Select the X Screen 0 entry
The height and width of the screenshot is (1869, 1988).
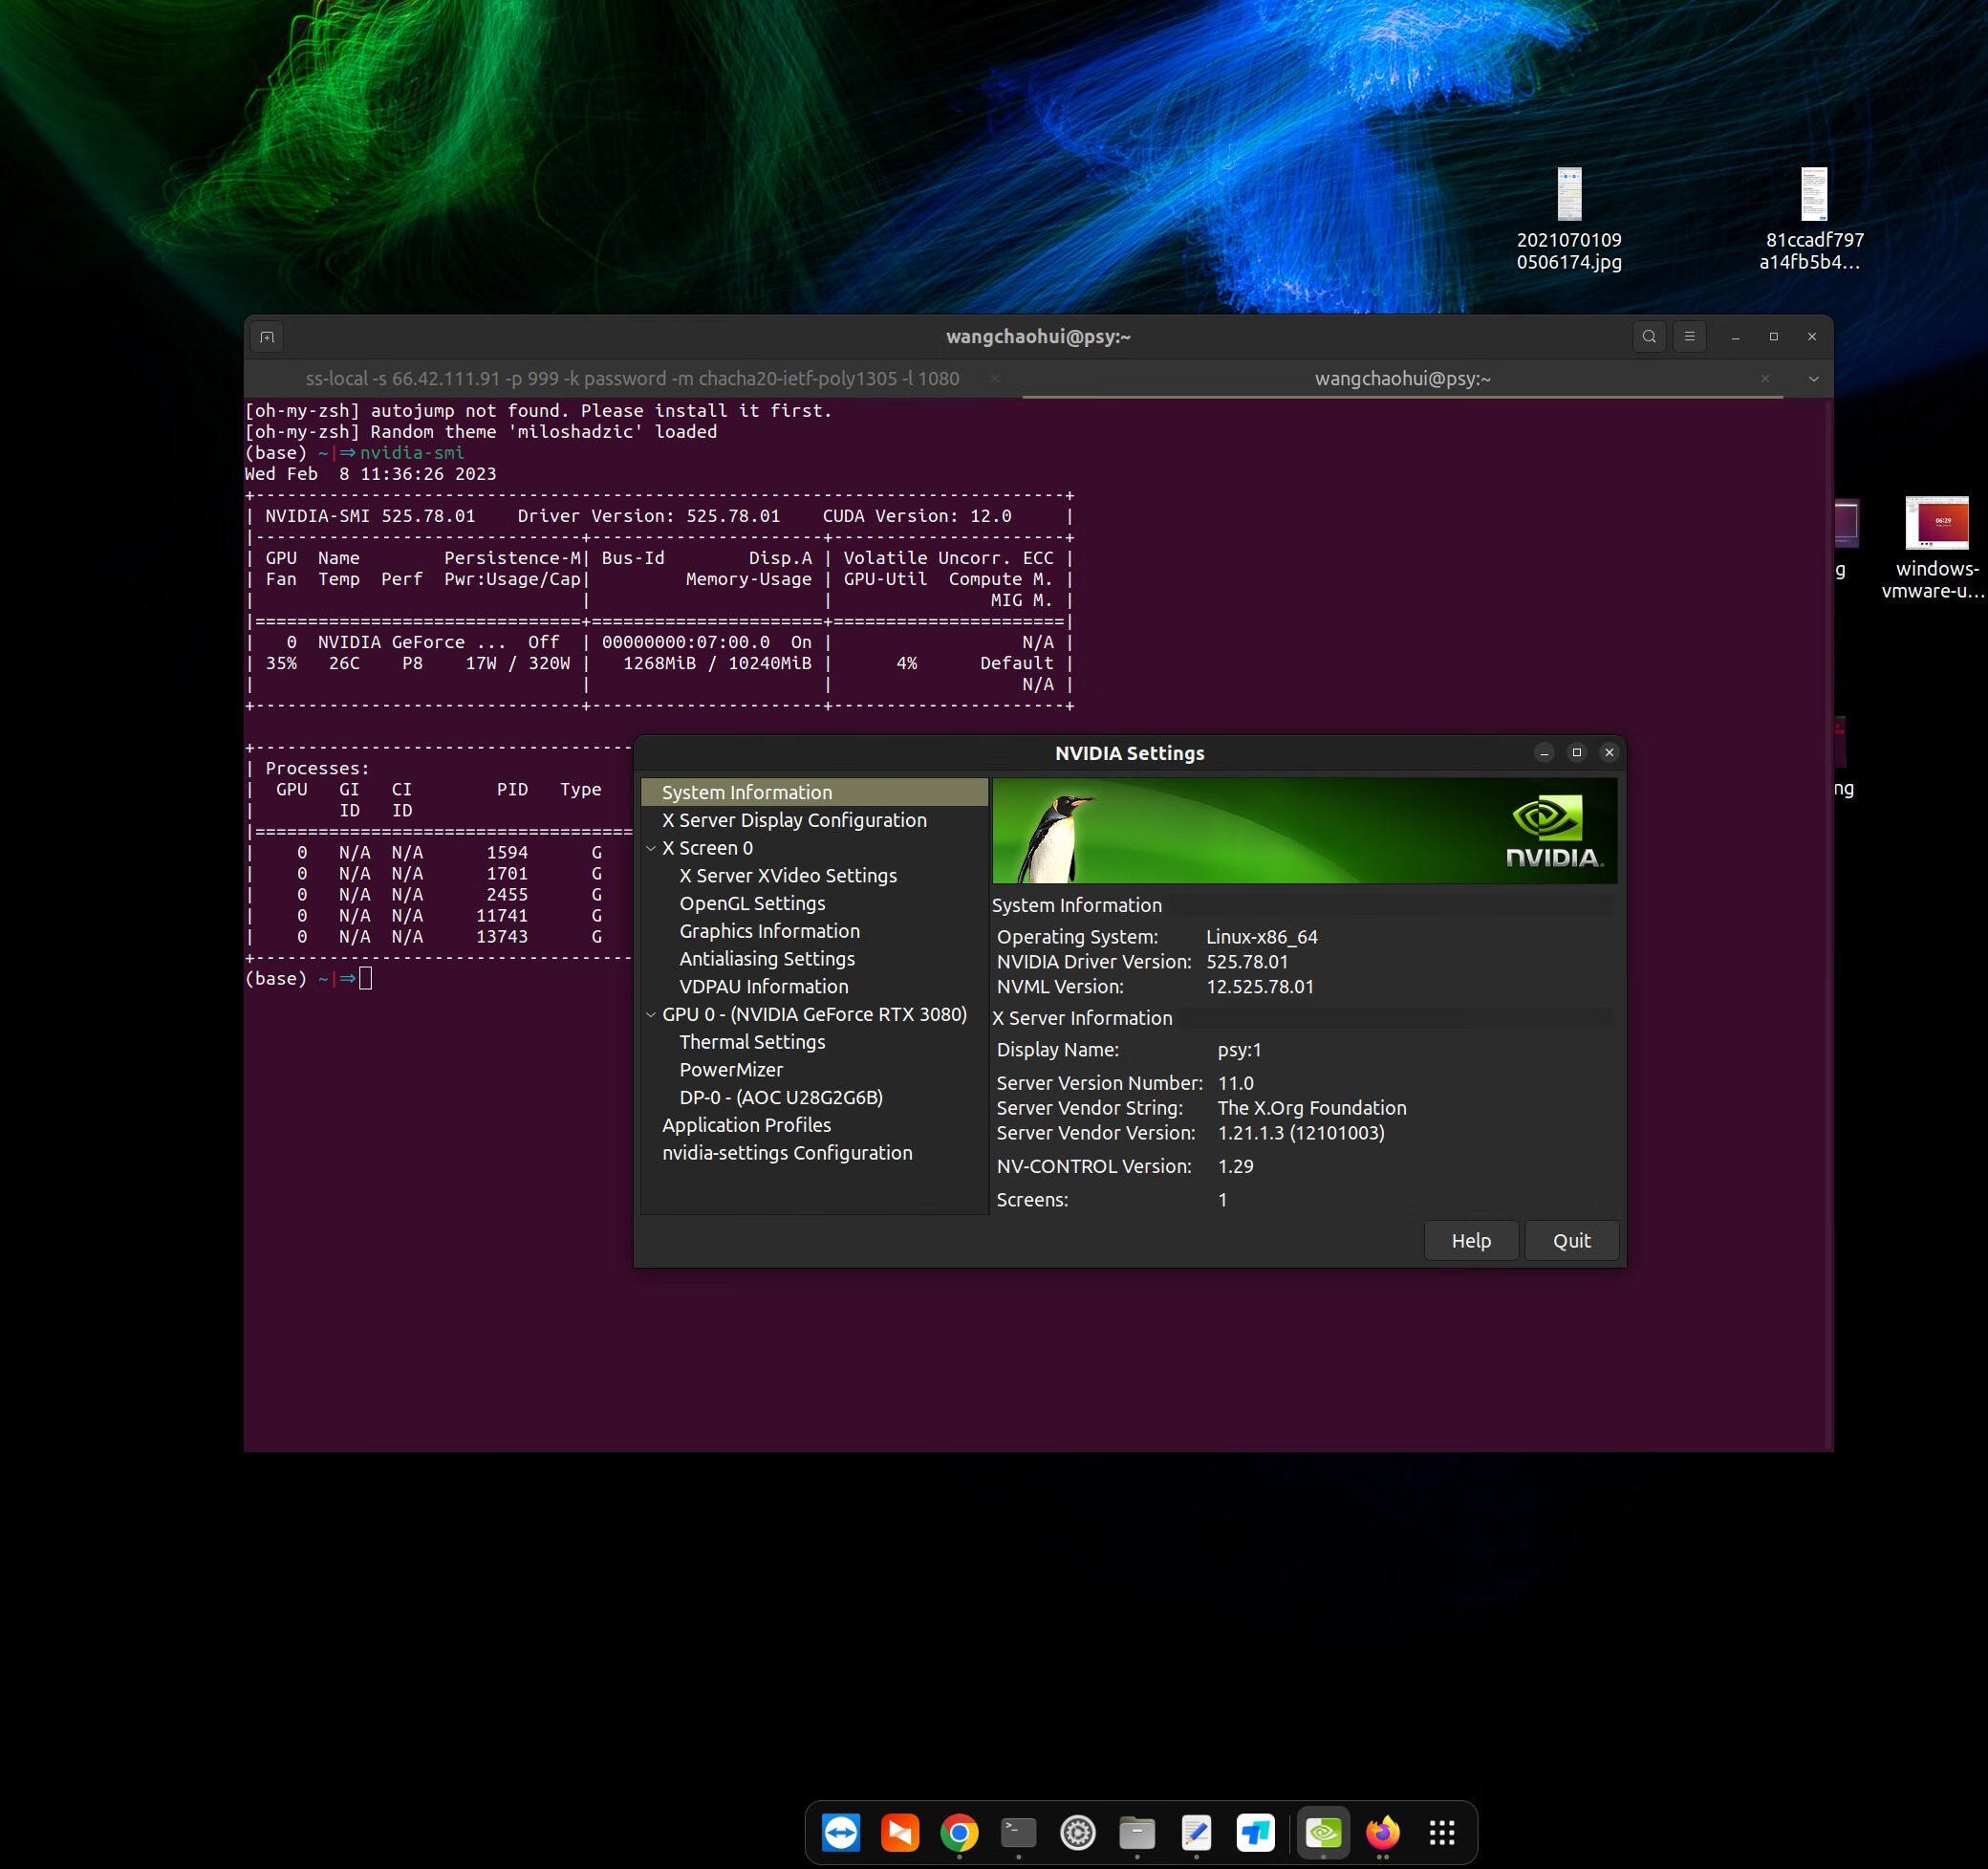707,848
